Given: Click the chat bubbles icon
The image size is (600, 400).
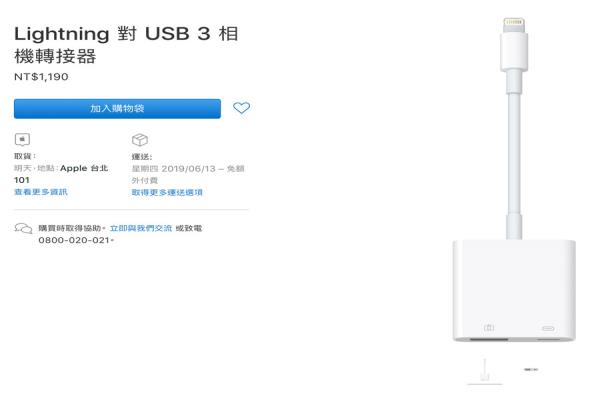Looking at the screenshot, I should pyautogui.click(x=23, y=229).
